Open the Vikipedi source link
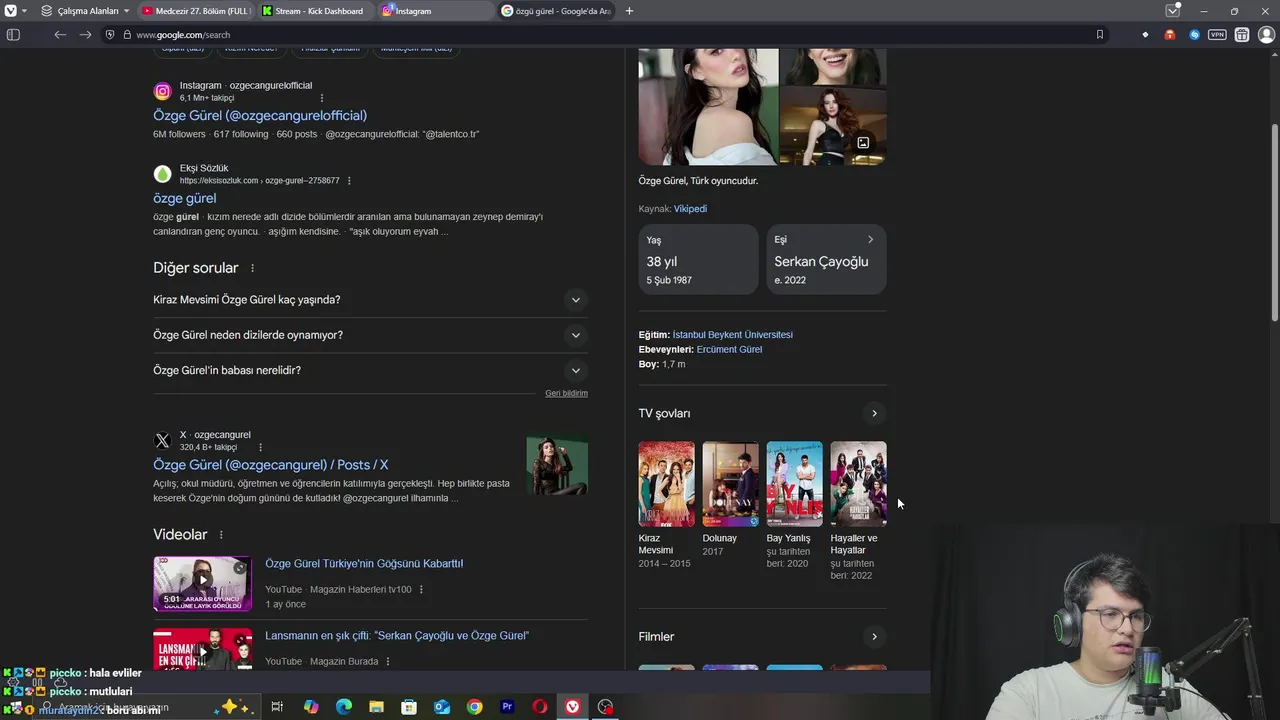The height and width of the screenshot is (720, 1280). tap(690, 209)
